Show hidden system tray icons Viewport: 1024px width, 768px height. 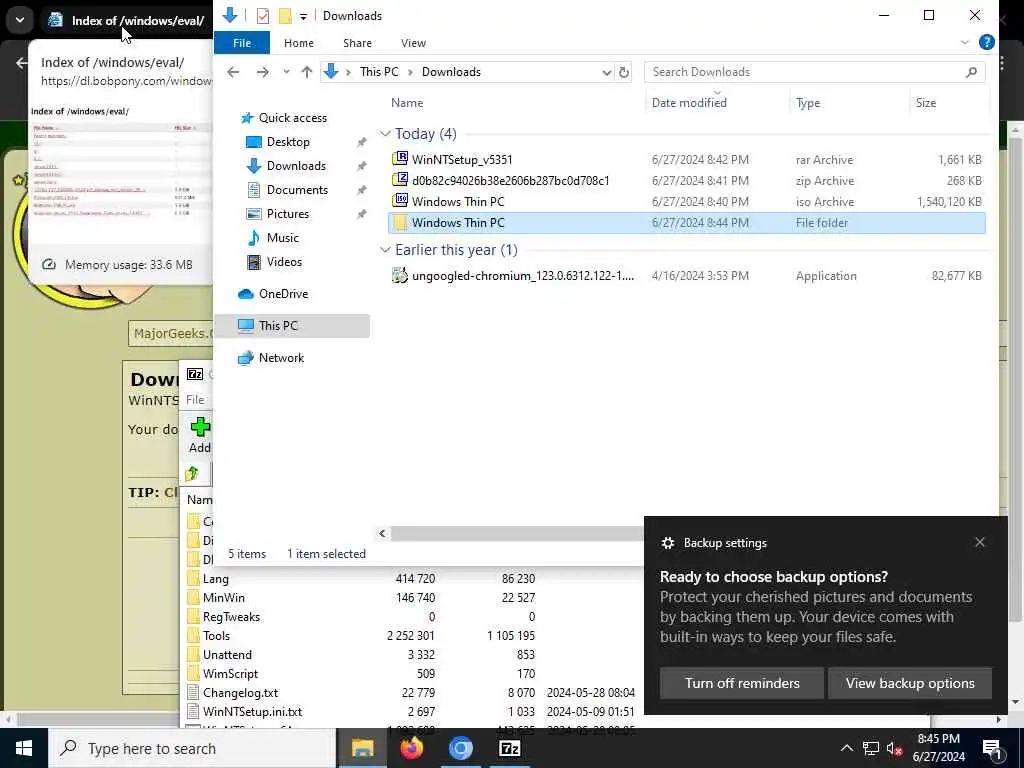pyautogui.click(x=846, y=748)
